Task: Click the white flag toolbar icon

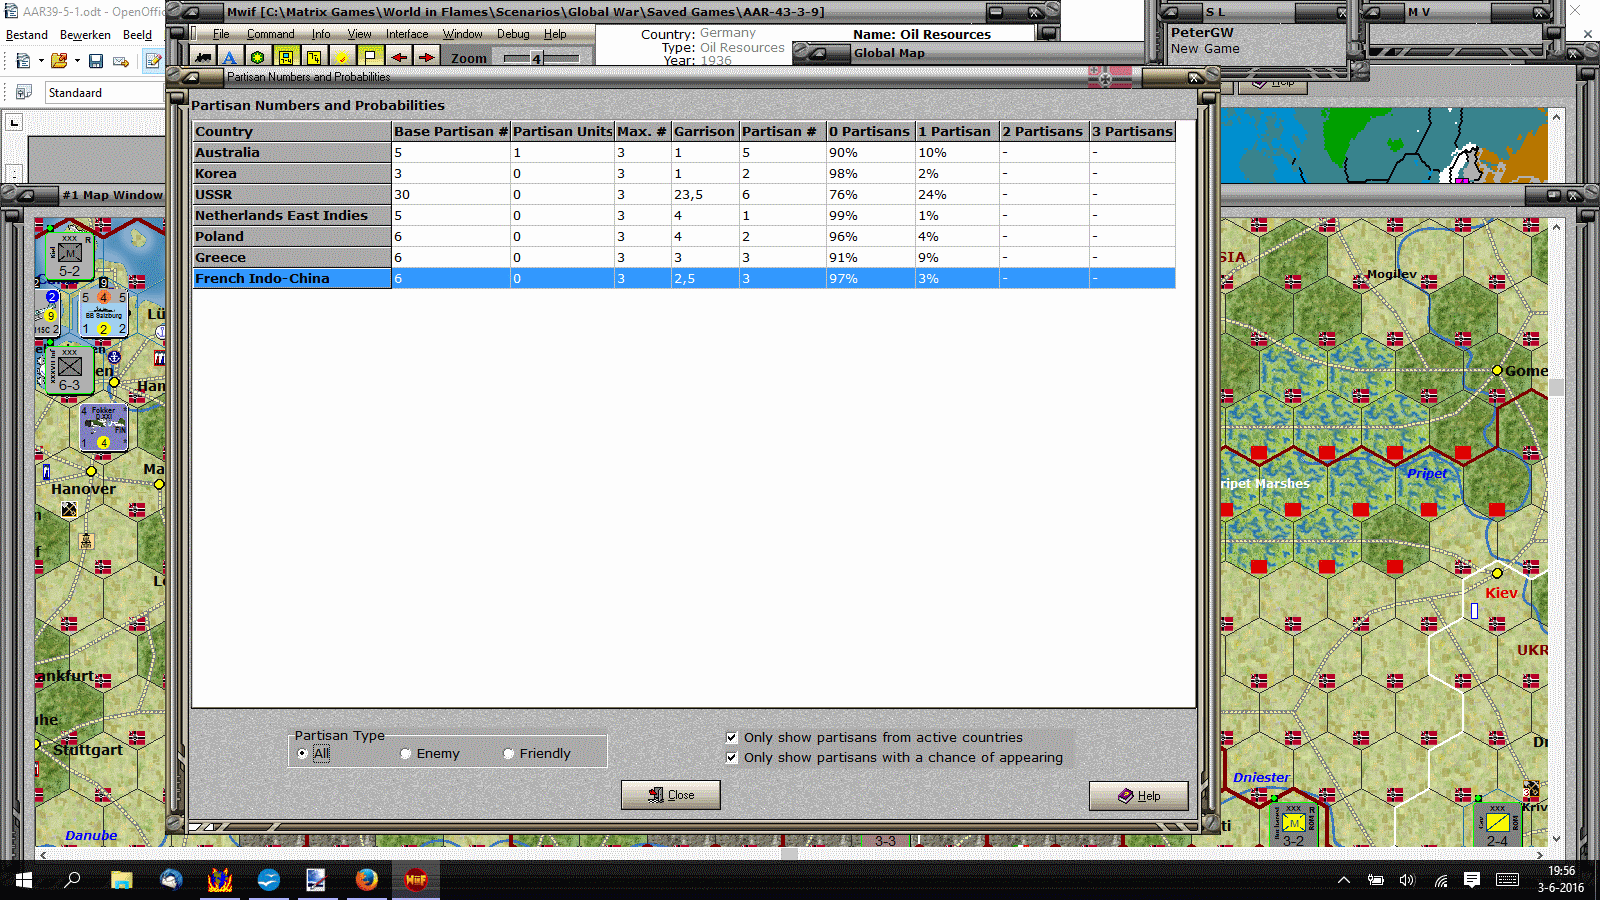Action: 370,57
